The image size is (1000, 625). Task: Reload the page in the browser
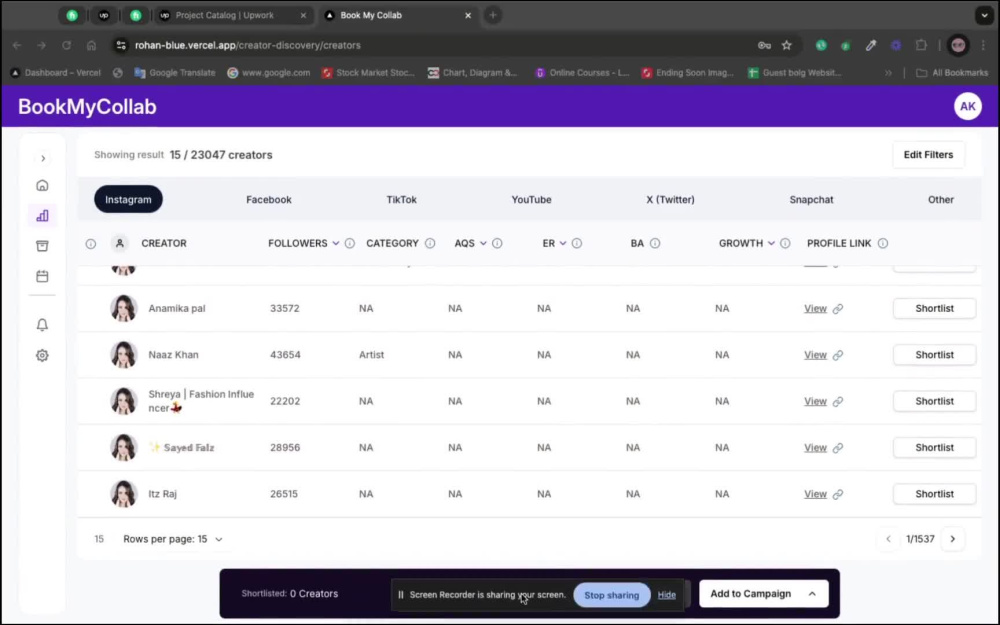tap(66, 45)
